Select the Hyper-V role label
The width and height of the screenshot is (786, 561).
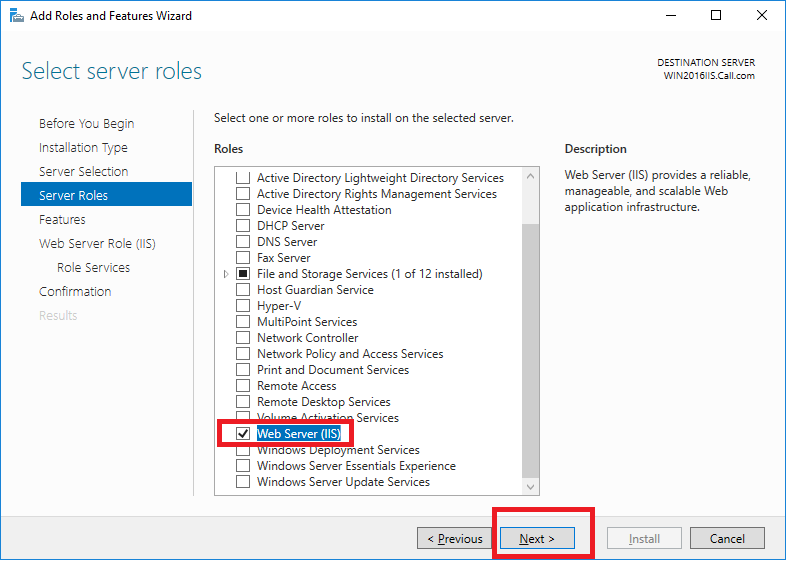click(279, 306)
